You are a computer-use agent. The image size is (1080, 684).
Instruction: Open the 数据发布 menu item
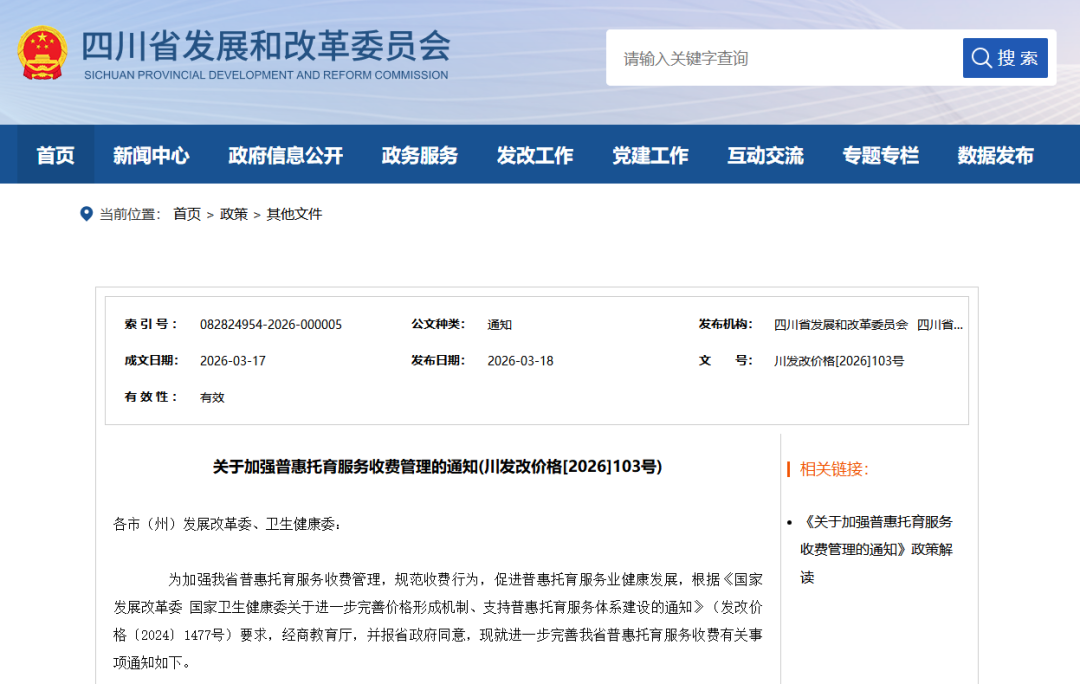coord(995,155)
